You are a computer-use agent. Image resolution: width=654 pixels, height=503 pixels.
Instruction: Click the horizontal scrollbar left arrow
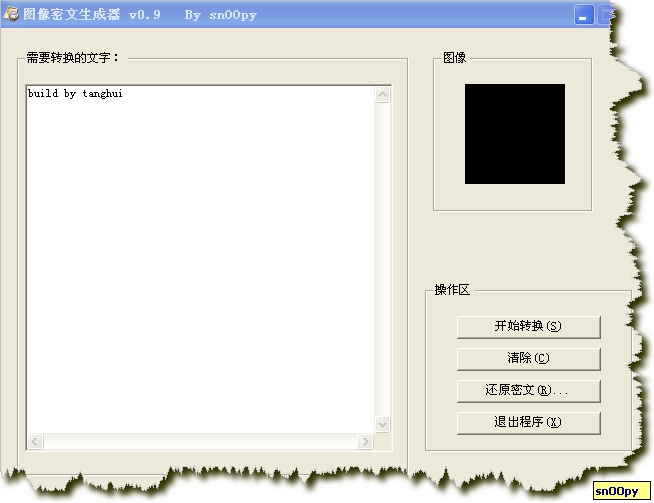(35, 441)
